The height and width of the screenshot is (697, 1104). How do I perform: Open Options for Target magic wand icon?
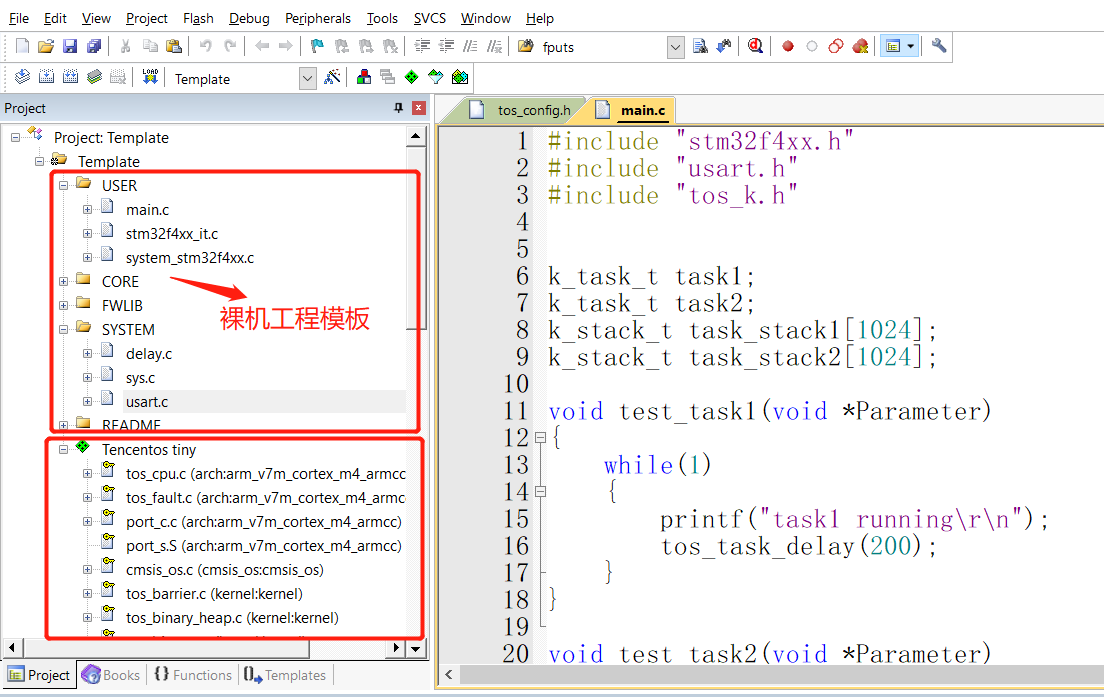click(332, 77)
